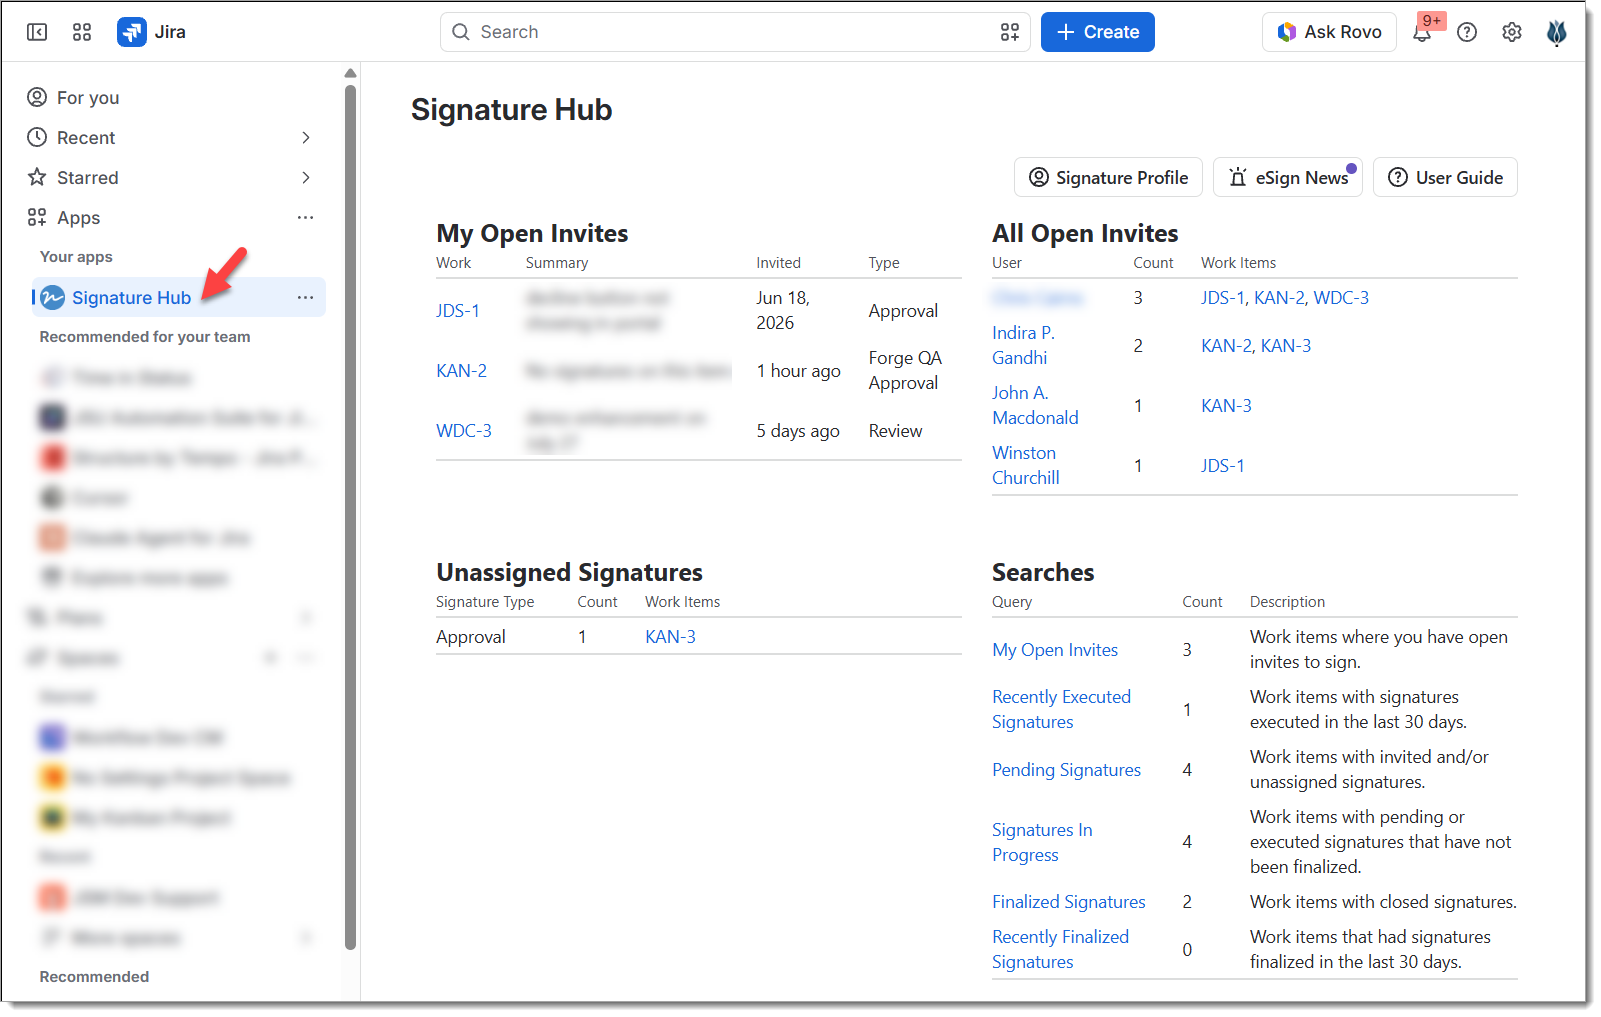Image resolution: width=1601 pixels, height=1017 pixels.
Task: Focus the Search input field
Action: tap(735, 32)
